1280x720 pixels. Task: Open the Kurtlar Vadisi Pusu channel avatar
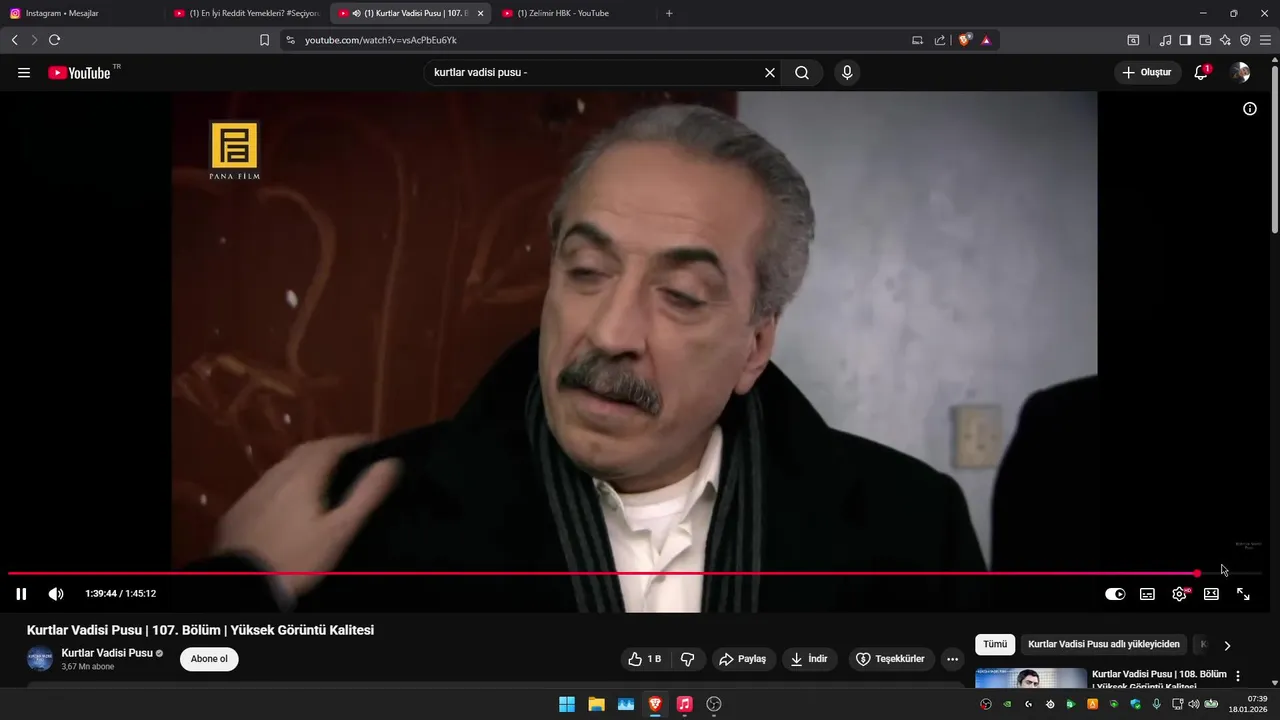tap(40, 659)
